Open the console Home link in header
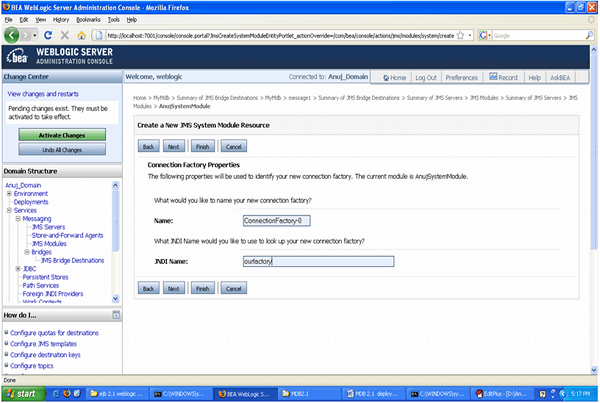Screen dimensions: 600x403 coord(393,77)
